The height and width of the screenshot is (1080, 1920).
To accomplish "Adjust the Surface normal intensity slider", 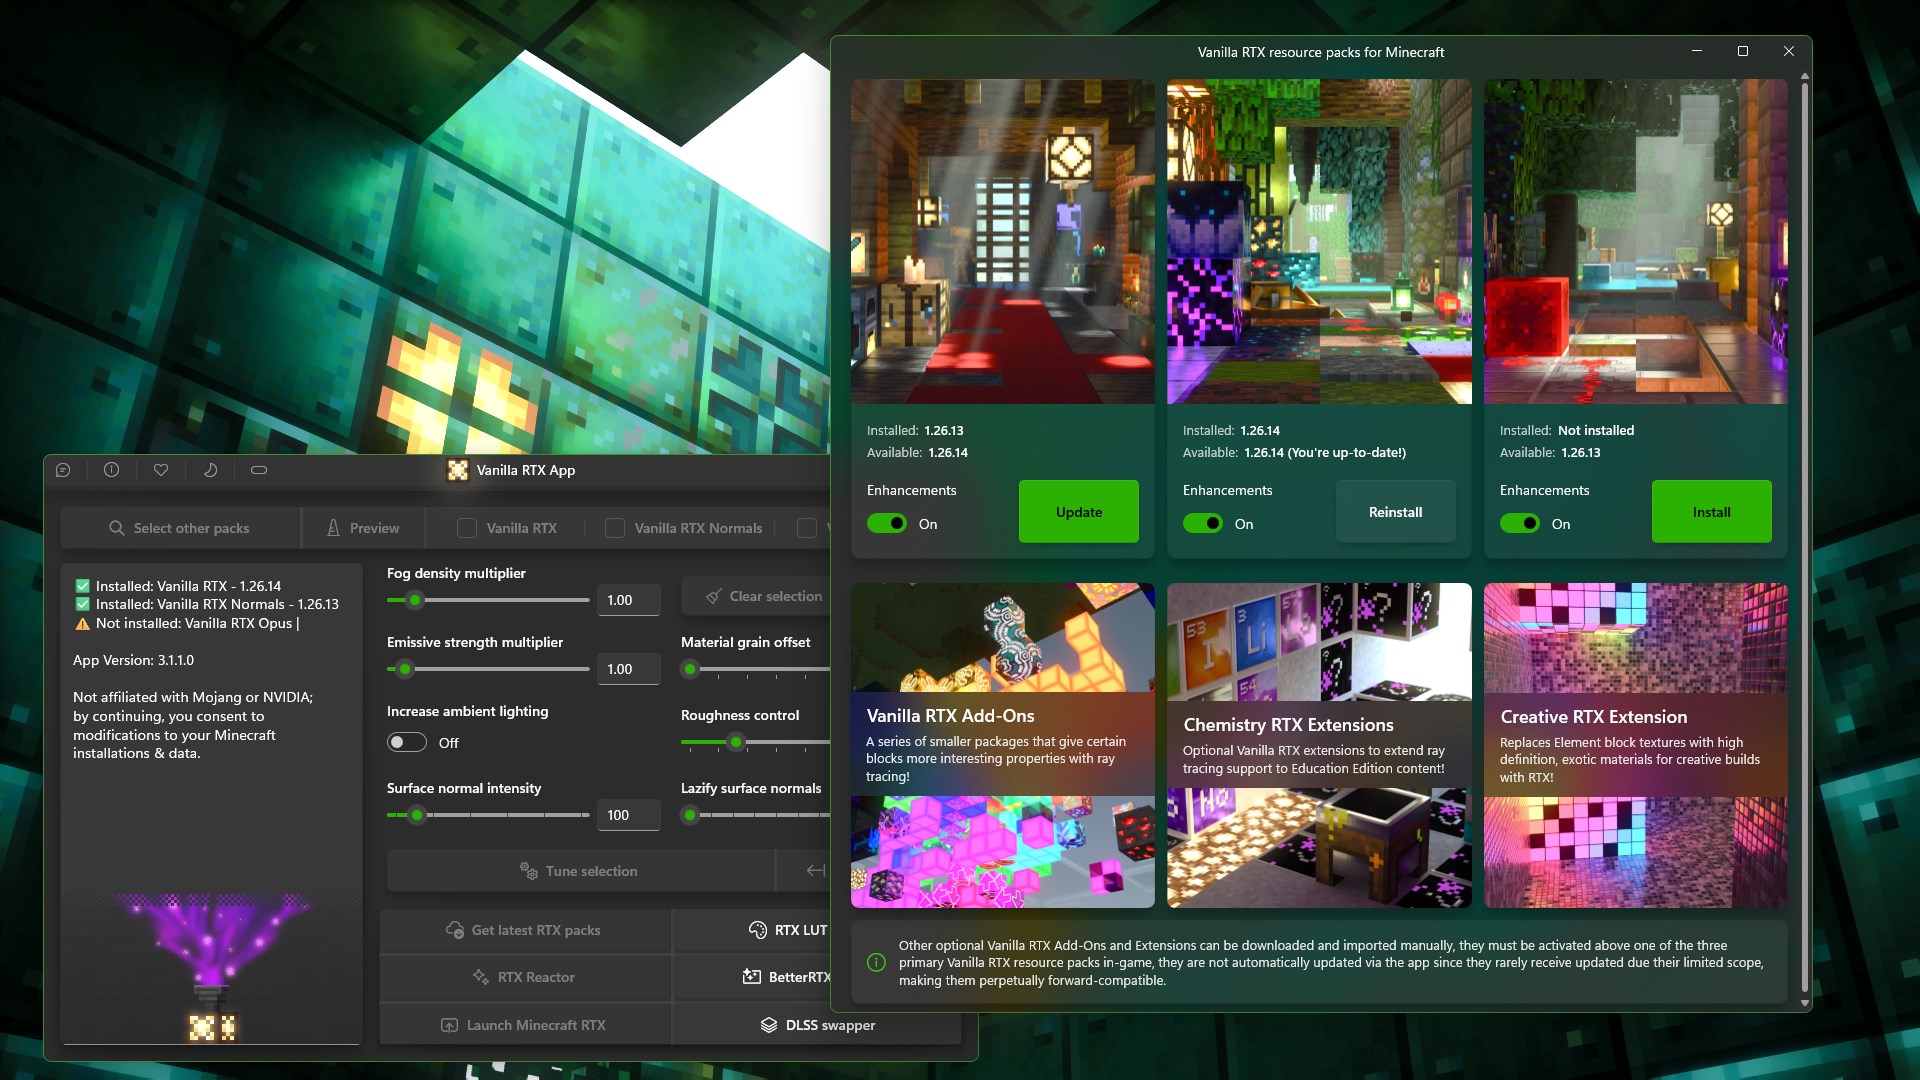I will 488,815.
